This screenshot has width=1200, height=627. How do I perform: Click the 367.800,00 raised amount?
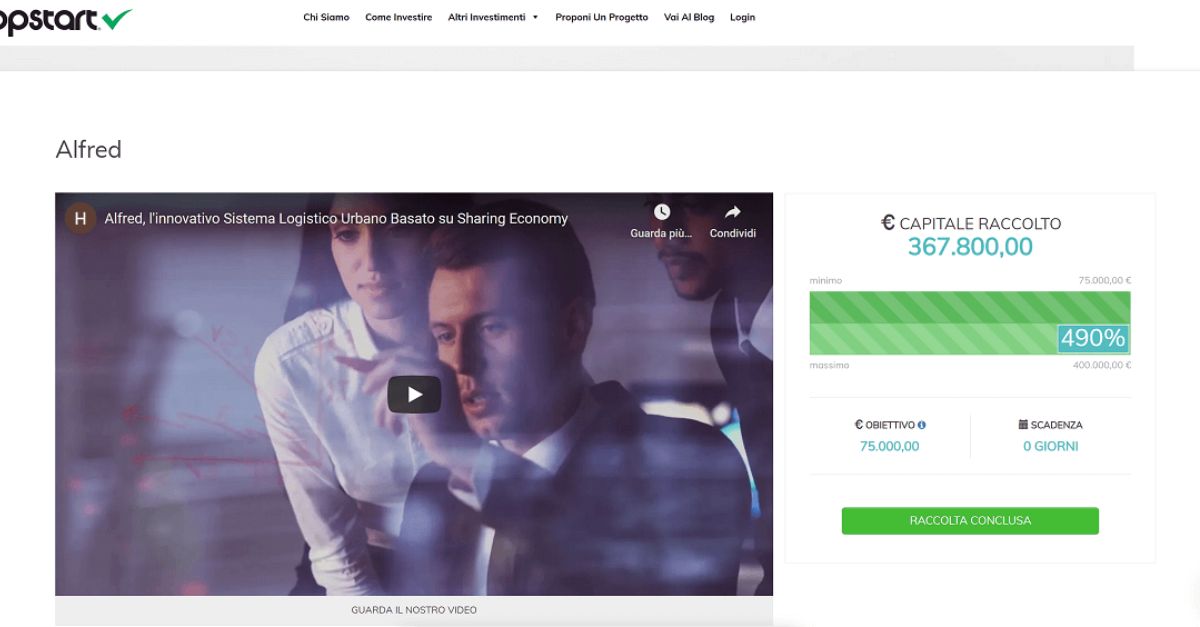(x=970, y=247)
